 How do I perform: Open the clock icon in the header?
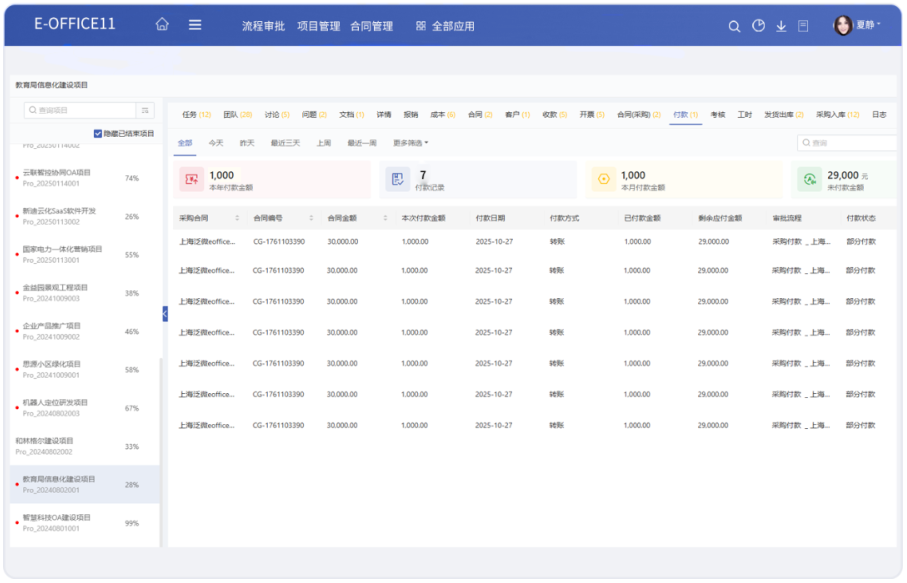[x=758, y=26]
